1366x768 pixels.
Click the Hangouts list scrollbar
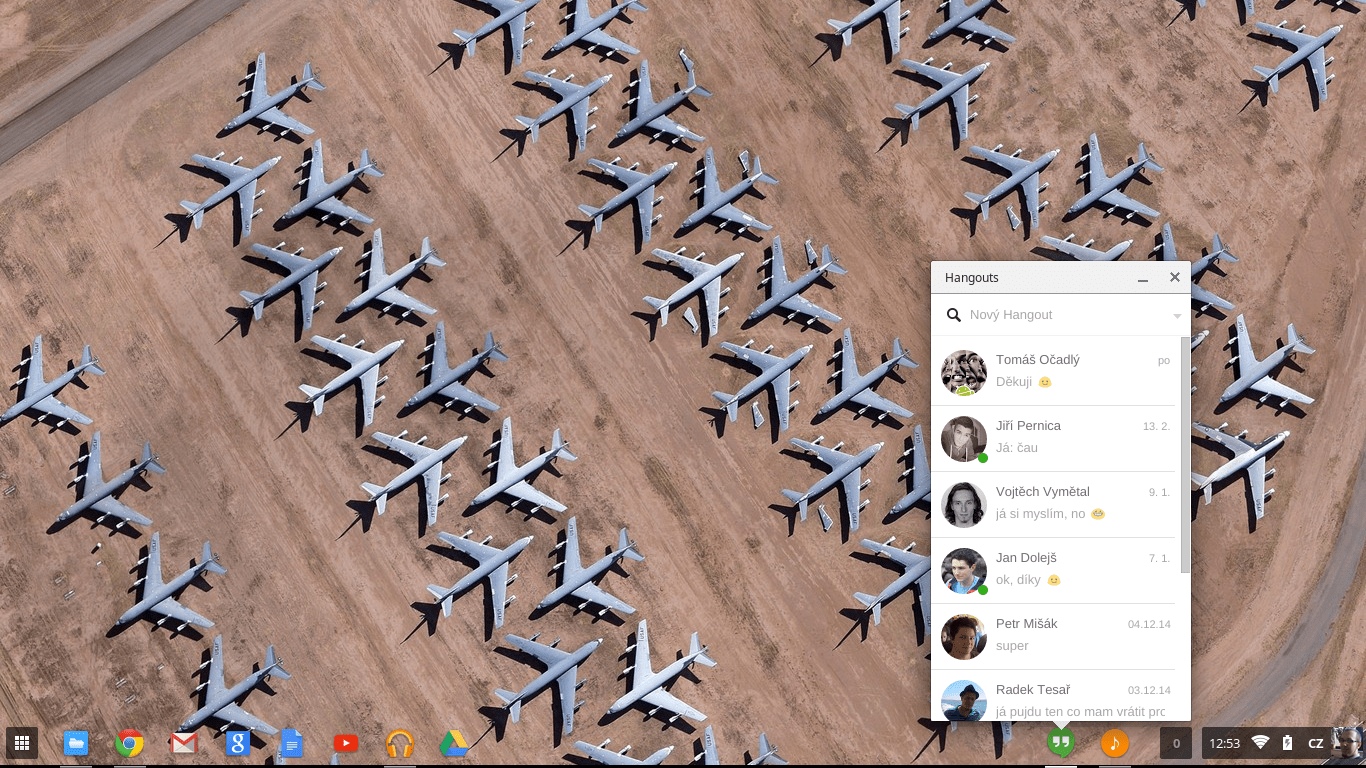[x=1186, y=455]
